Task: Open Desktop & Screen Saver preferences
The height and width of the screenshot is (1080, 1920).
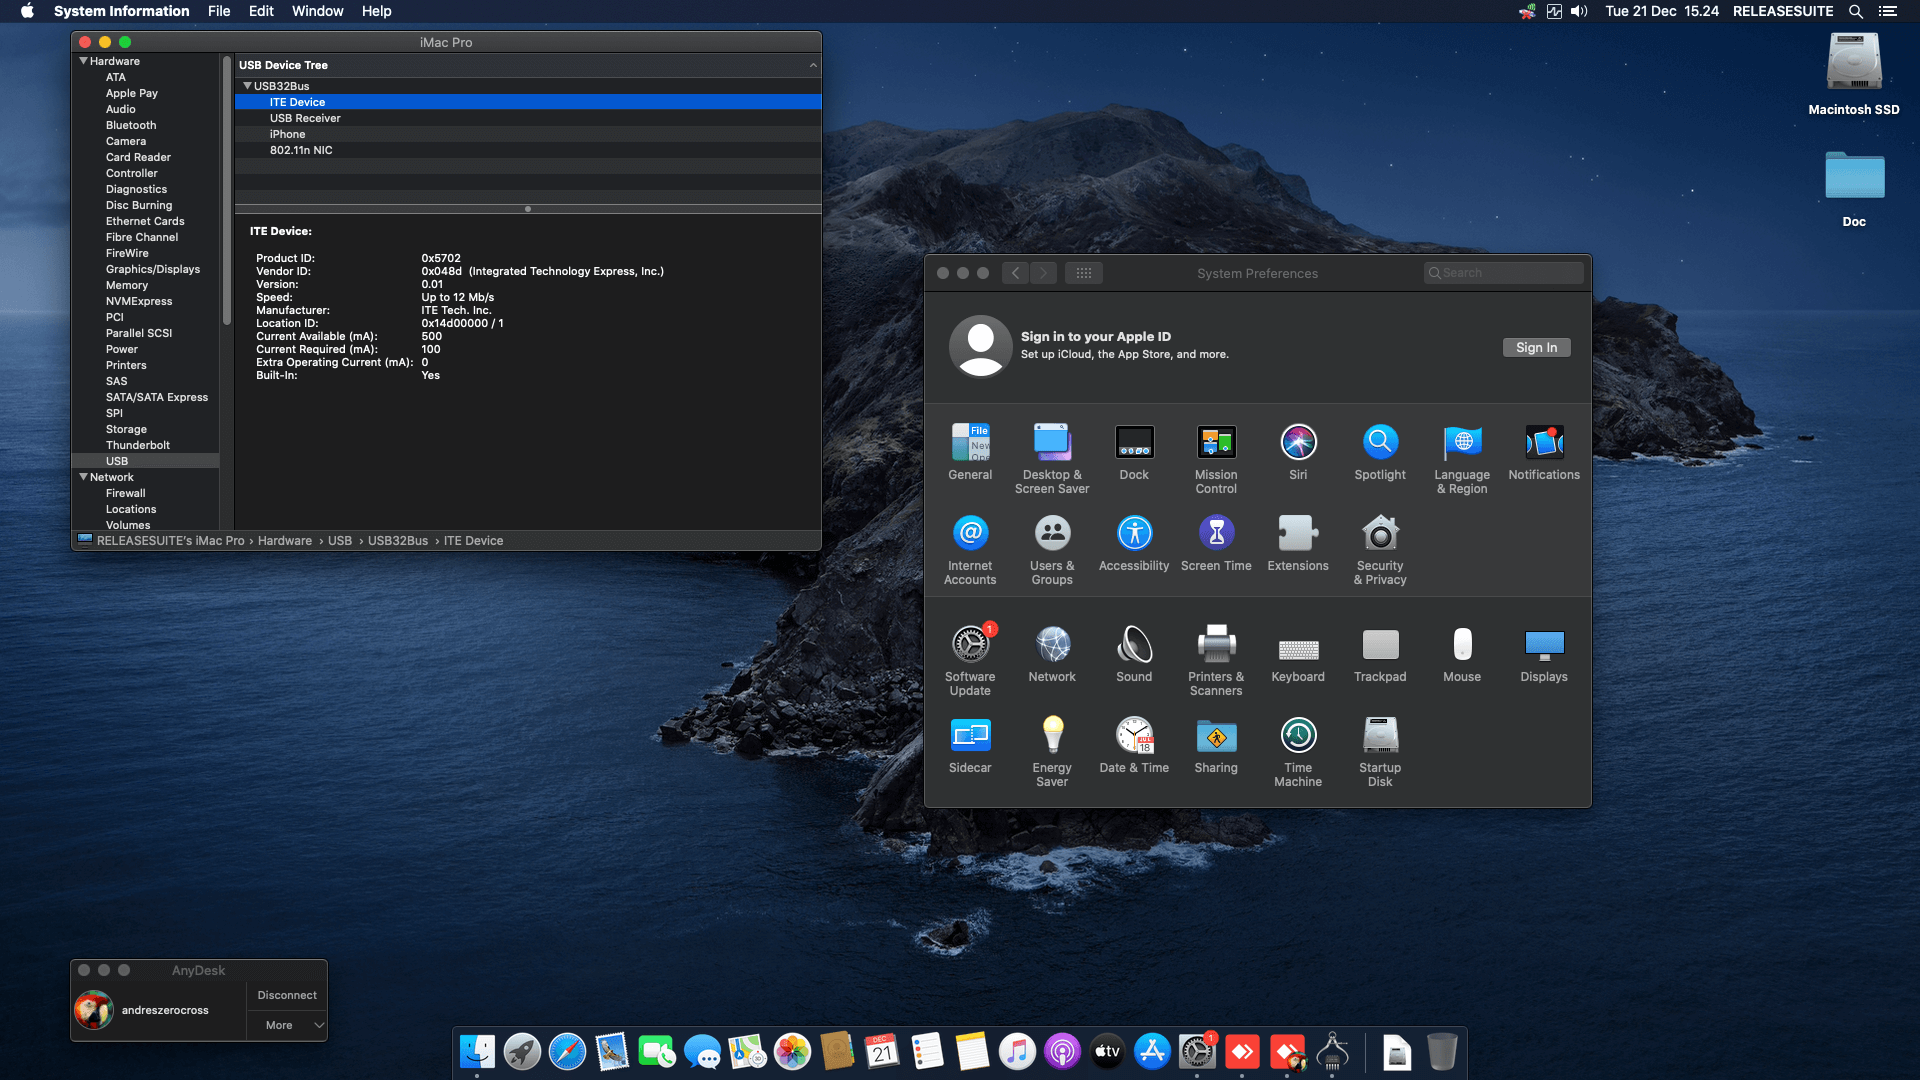Action: pos(1052,459)
